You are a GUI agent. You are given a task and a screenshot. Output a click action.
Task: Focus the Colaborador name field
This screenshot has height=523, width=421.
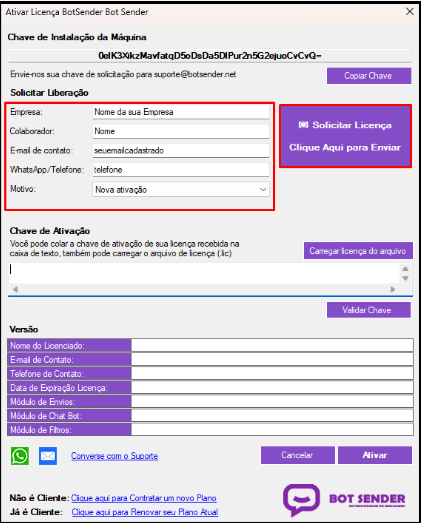181,131
